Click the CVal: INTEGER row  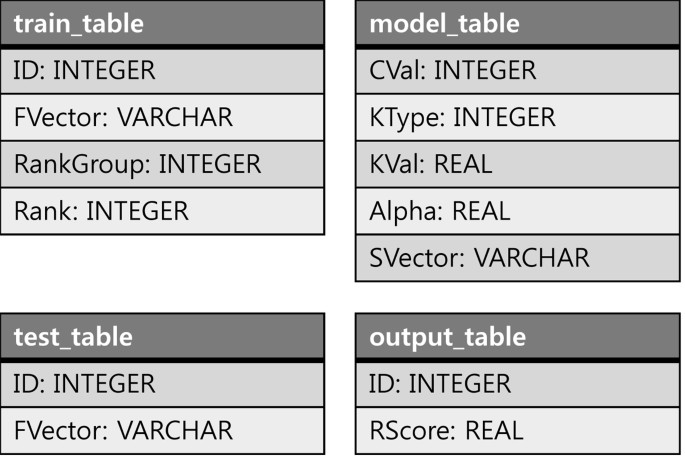pyautogui.click(x=518, y=70)
